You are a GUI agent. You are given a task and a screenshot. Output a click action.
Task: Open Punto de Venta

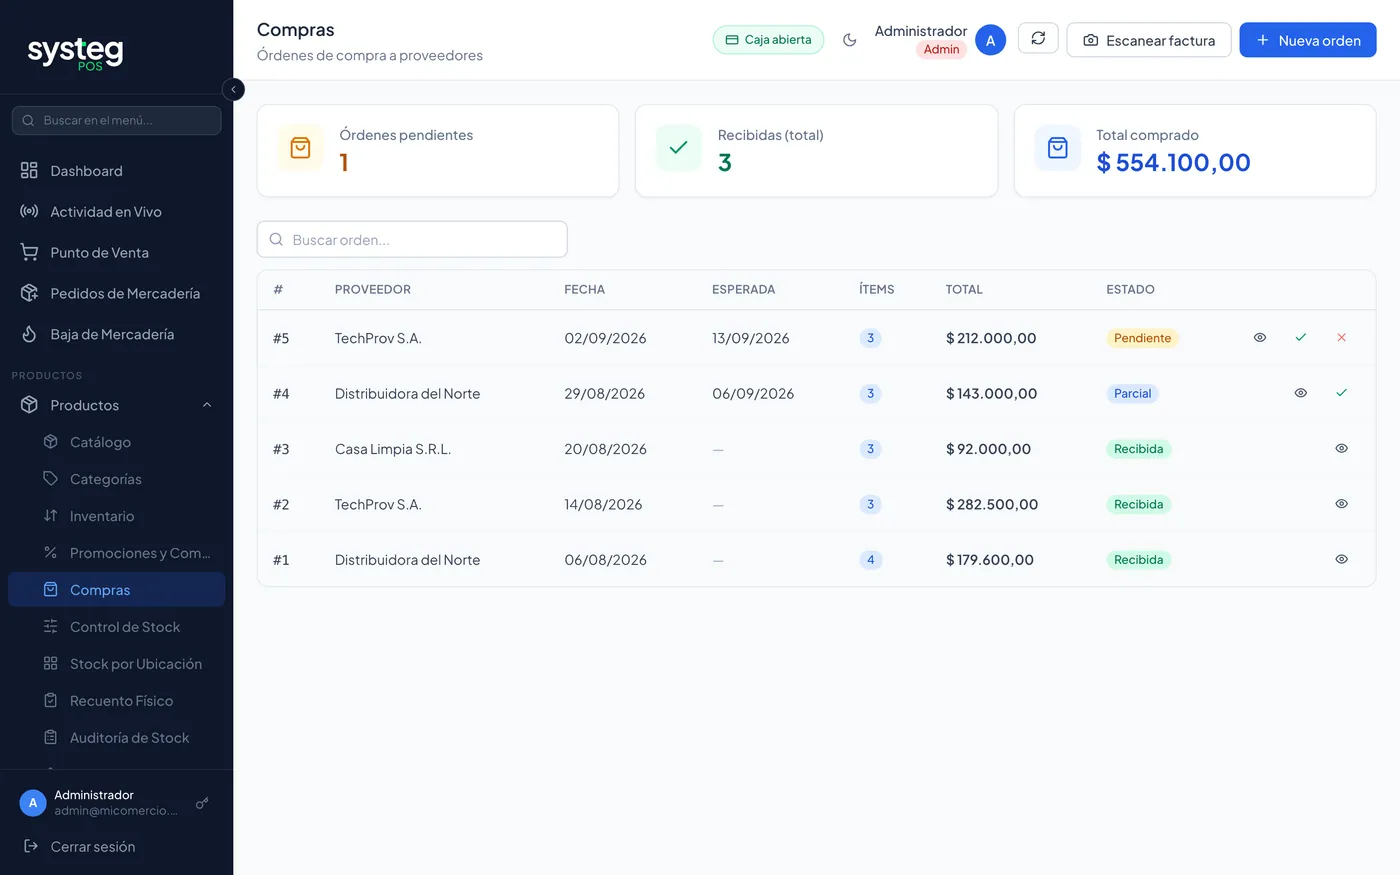(x=116, y=253)
